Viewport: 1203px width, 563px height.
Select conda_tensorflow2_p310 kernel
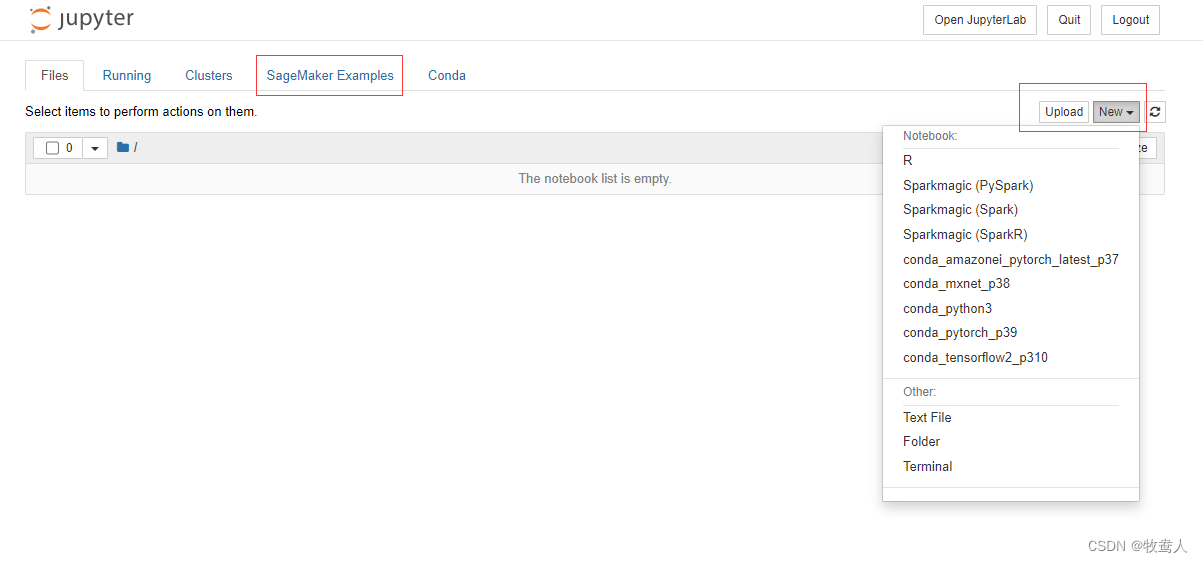pos(1011,357)
